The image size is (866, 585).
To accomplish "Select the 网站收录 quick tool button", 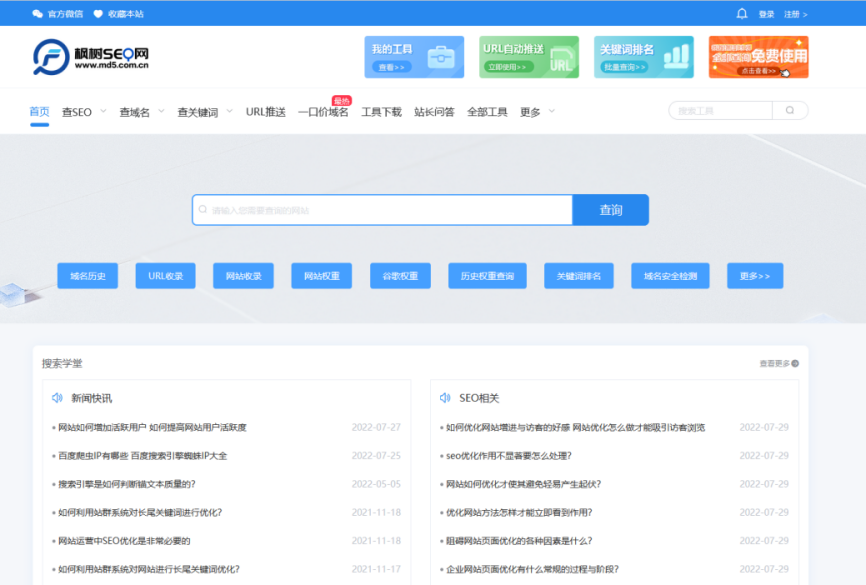I will click(244, 276).
